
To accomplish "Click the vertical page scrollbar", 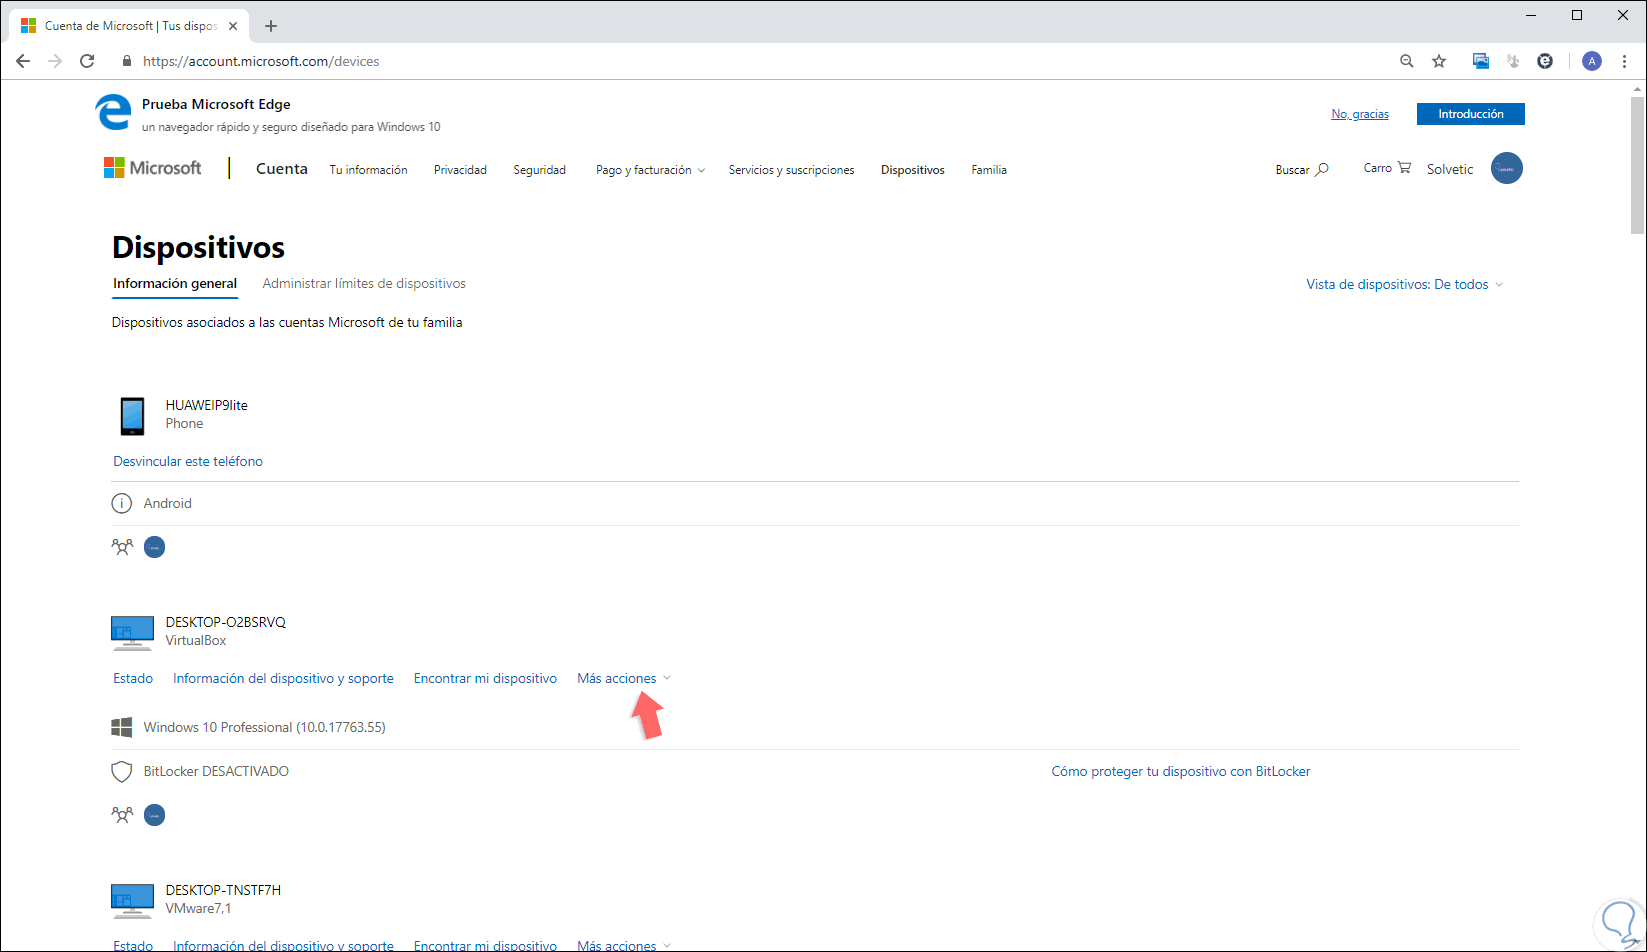I will pos(1638,165).
